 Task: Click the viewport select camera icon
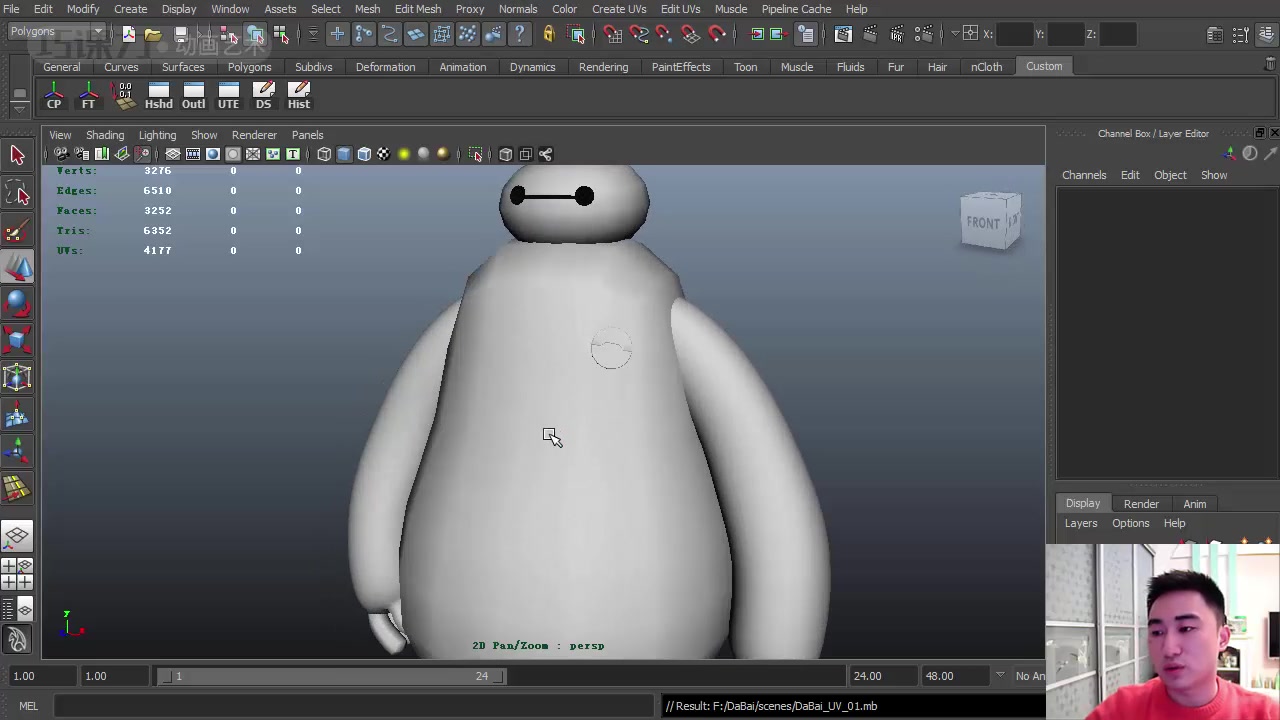pos(61,154)
